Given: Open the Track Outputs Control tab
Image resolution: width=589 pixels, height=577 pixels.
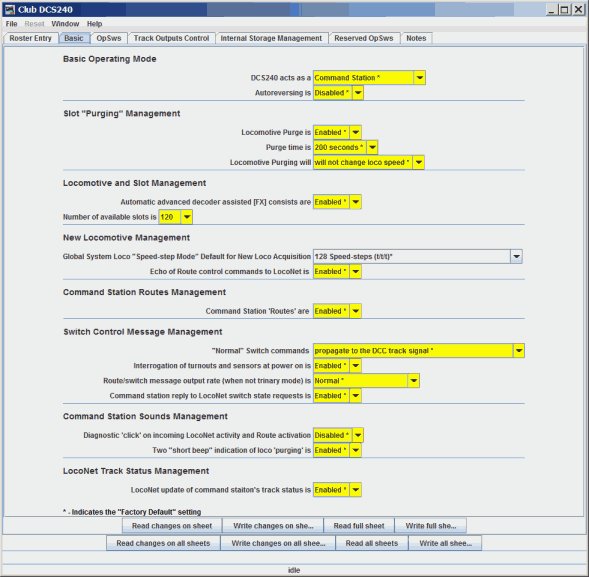Looking at the screenshot, I should [x=171, y=38].
